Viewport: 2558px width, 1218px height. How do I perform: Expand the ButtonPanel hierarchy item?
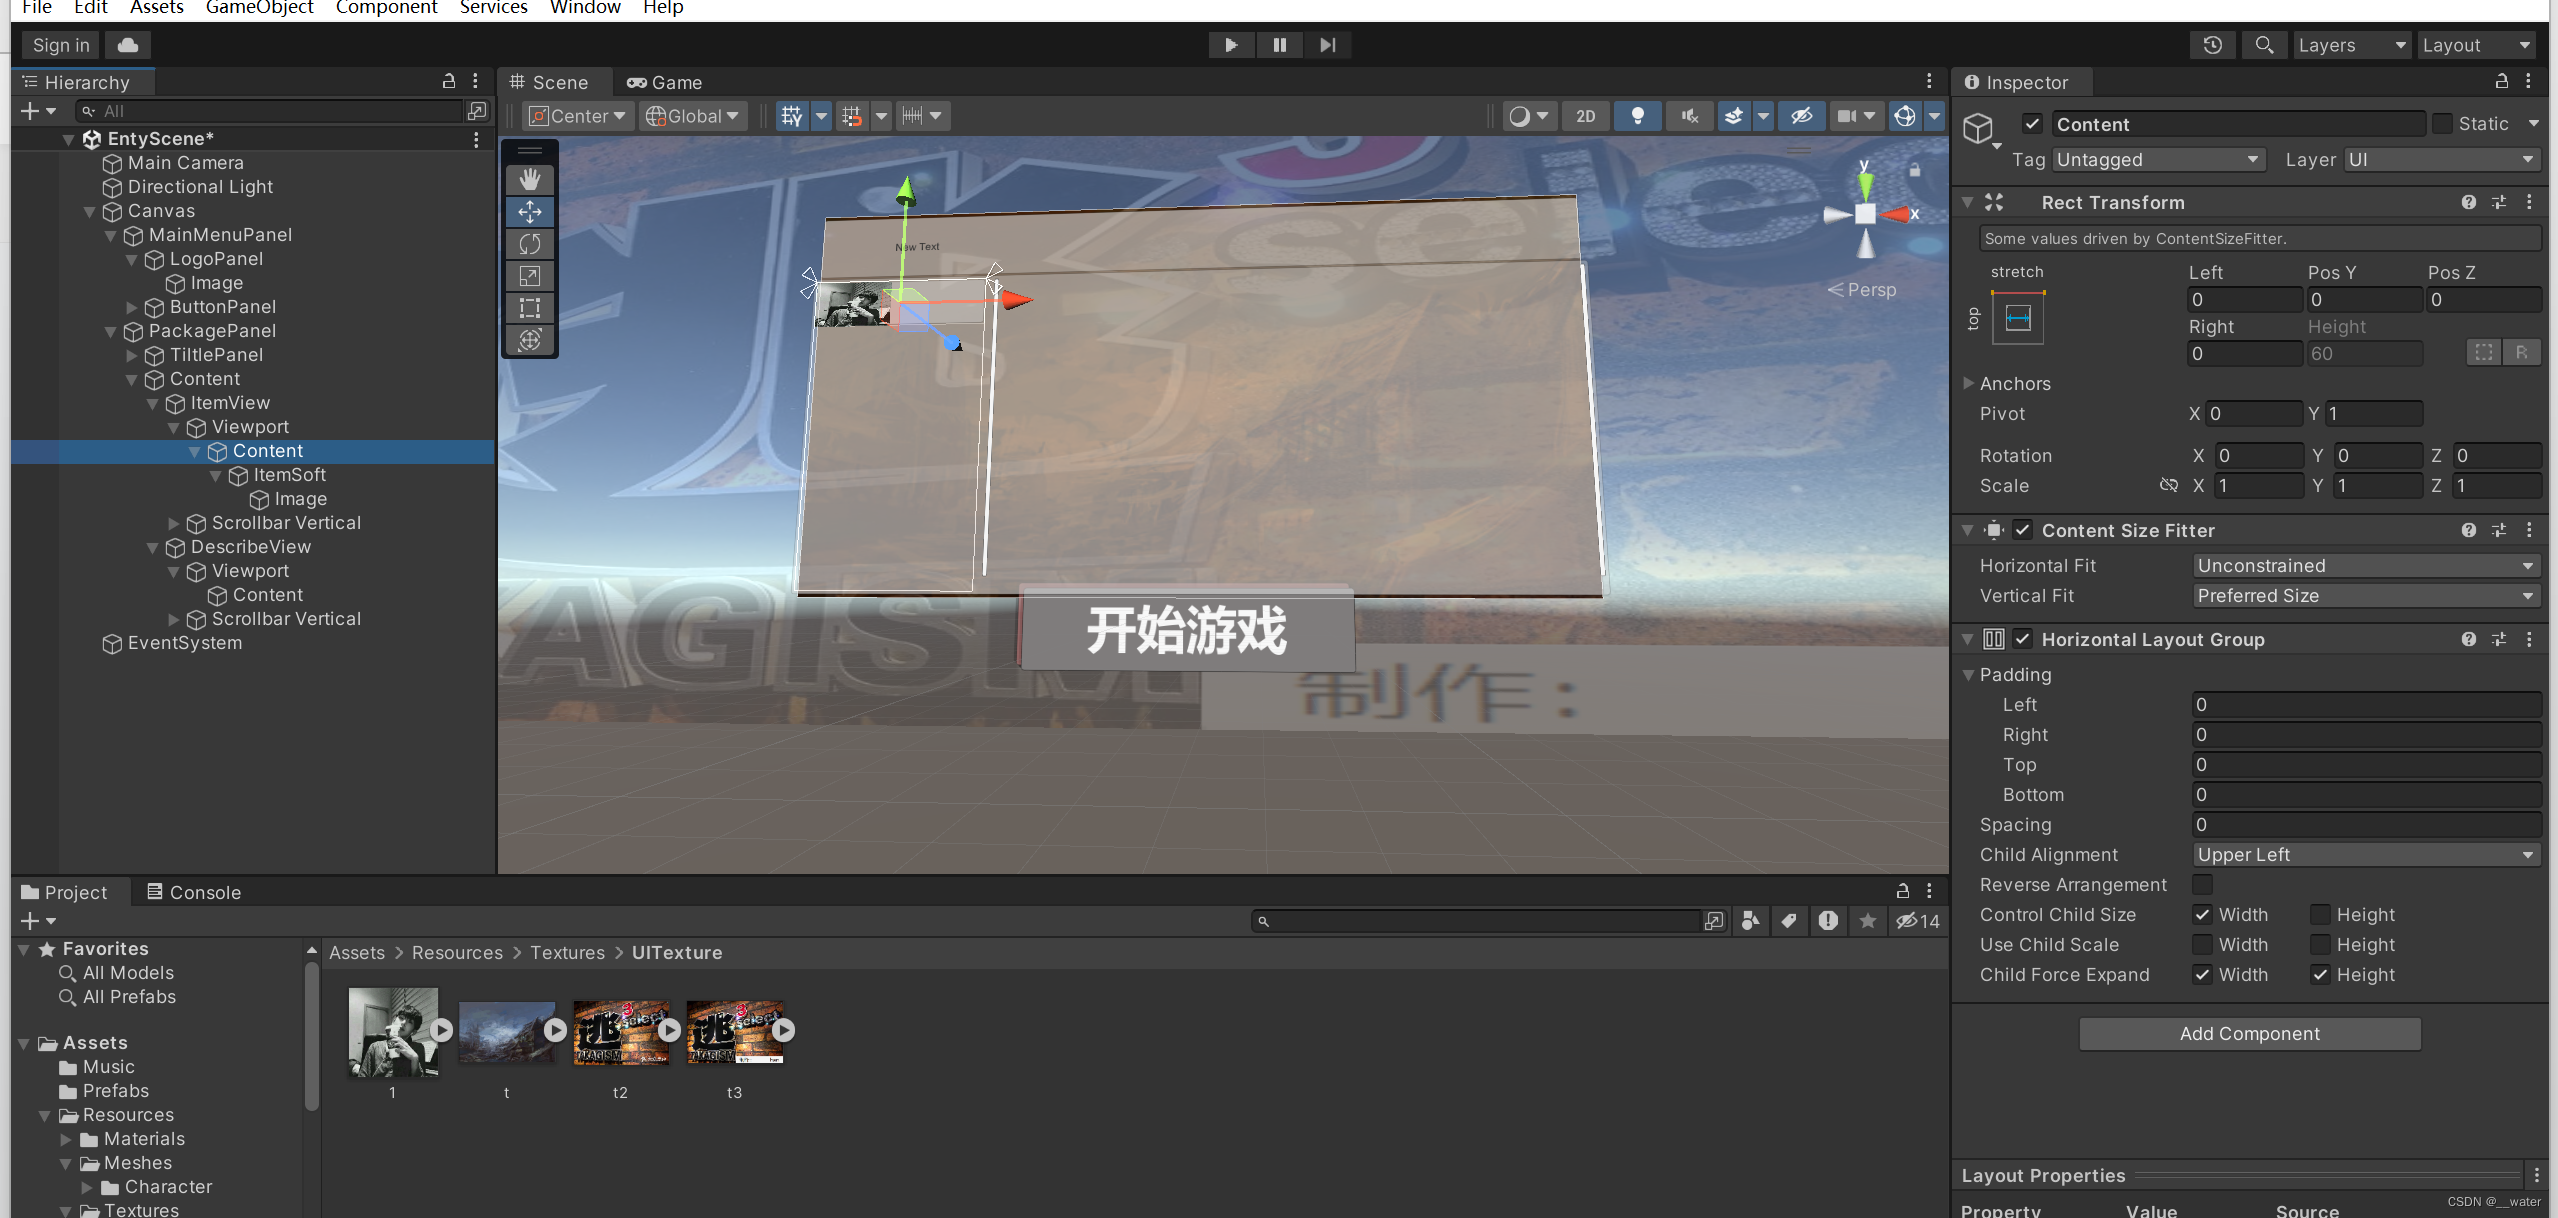point(132,307)
